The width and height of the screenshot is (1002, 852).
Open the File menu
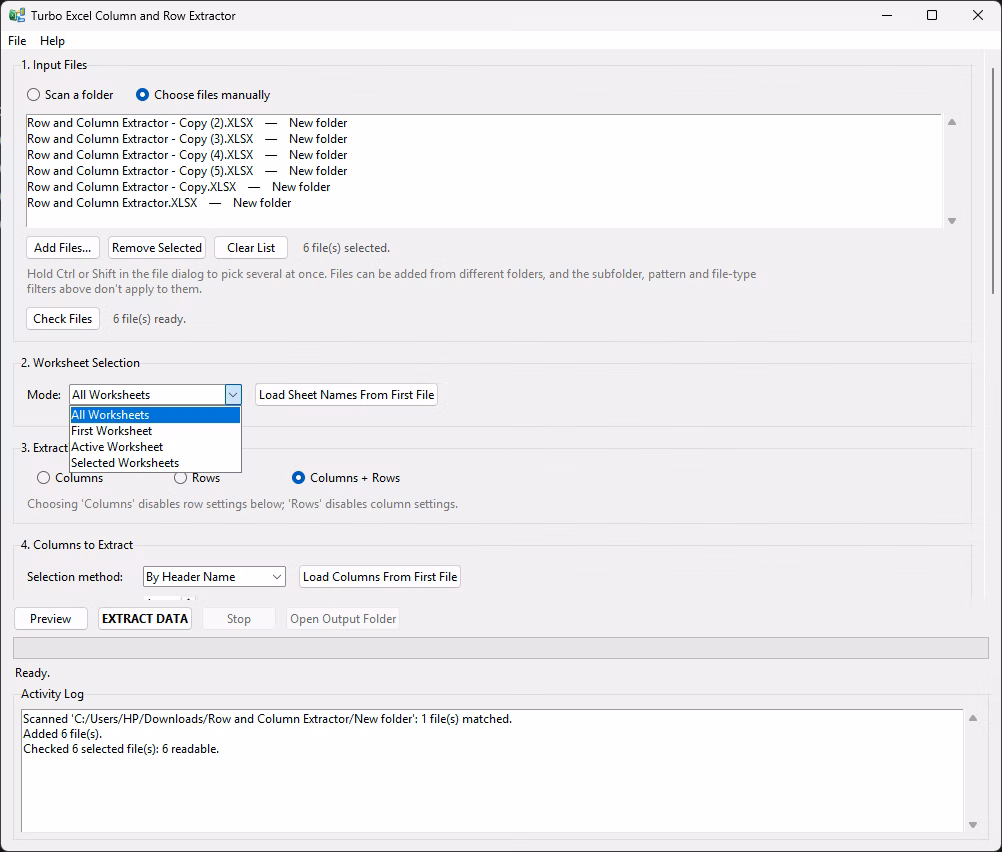point(17,41)
